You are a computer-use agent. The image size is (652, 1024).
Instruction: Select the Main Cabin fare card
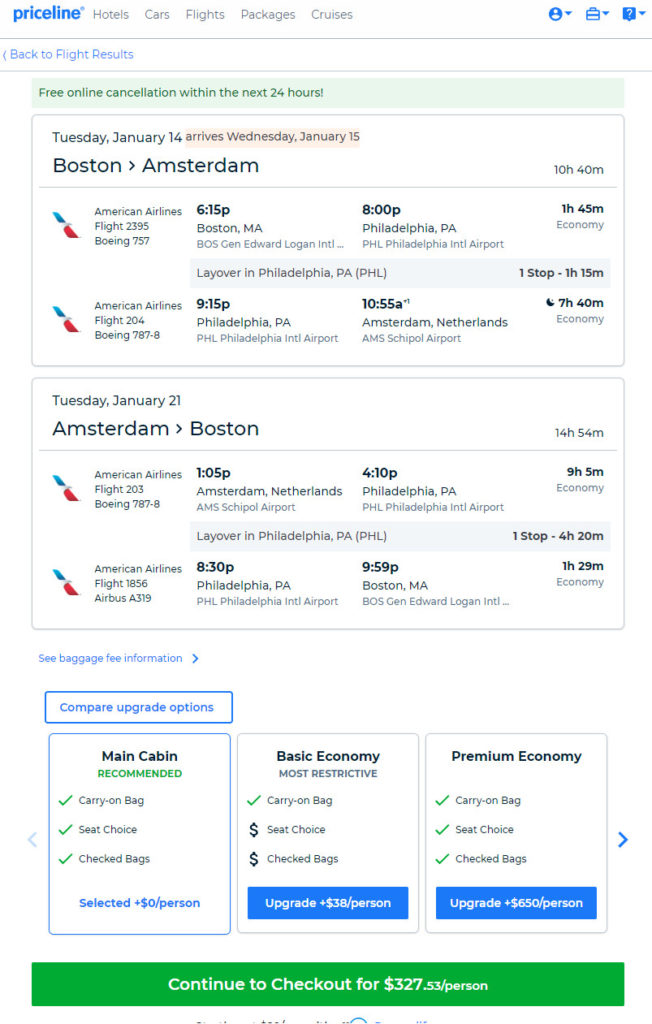tap(140, 833)
